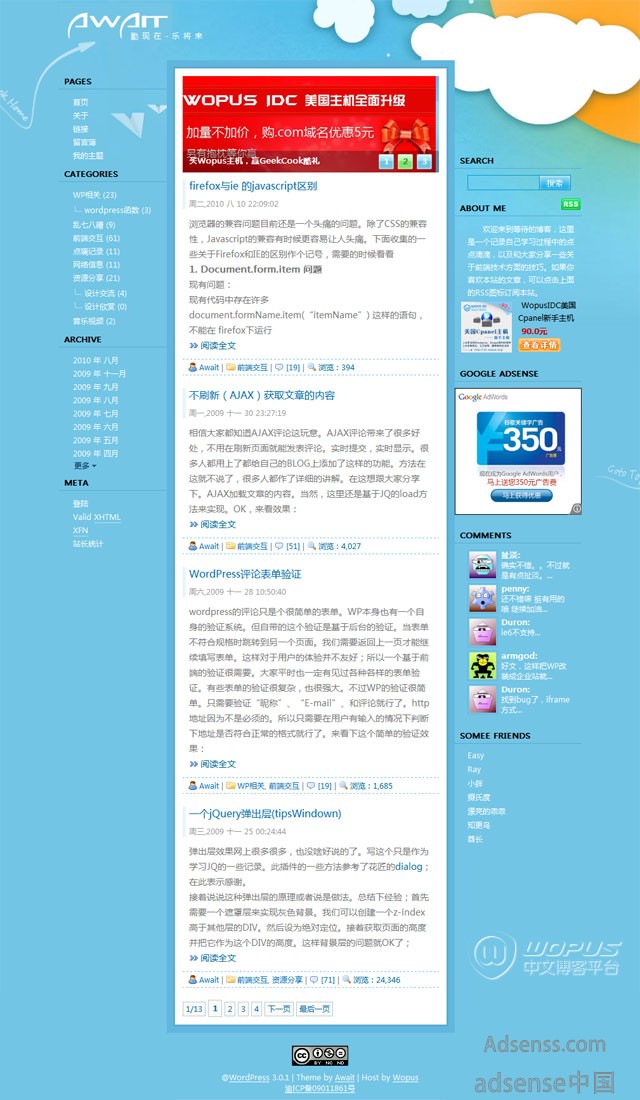Click the folder icon on the AJAX post
Screen dimensions: 640x1100
coord(230,546)
